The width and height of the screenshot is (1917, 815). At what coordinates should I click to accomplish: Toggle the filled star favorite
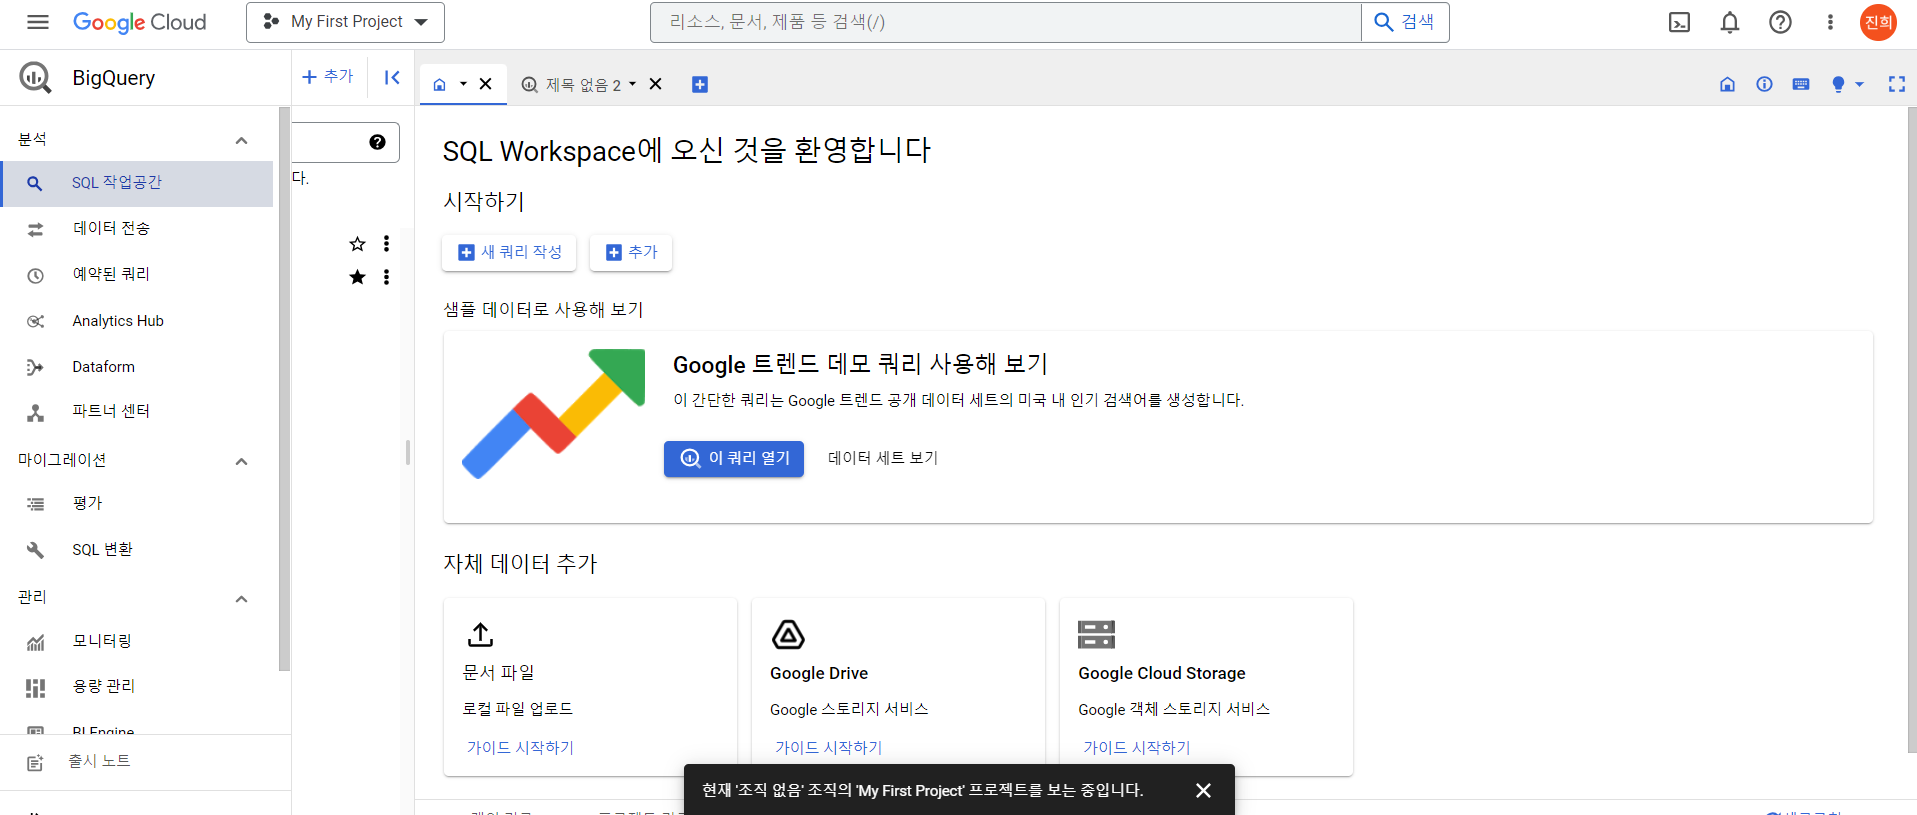click(357, 277)
